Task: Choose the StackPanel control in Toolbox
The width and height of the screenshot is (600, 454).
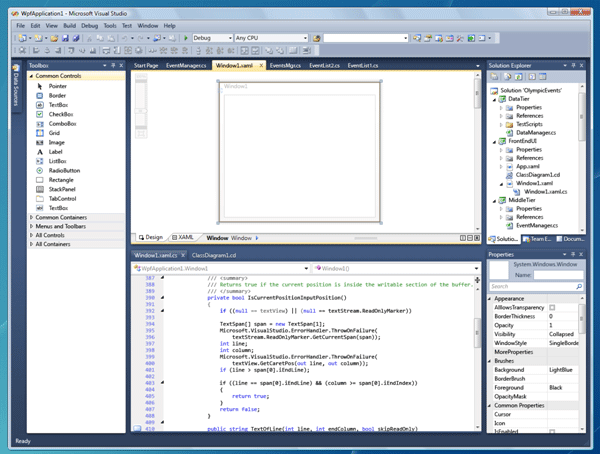Action: 62,188
